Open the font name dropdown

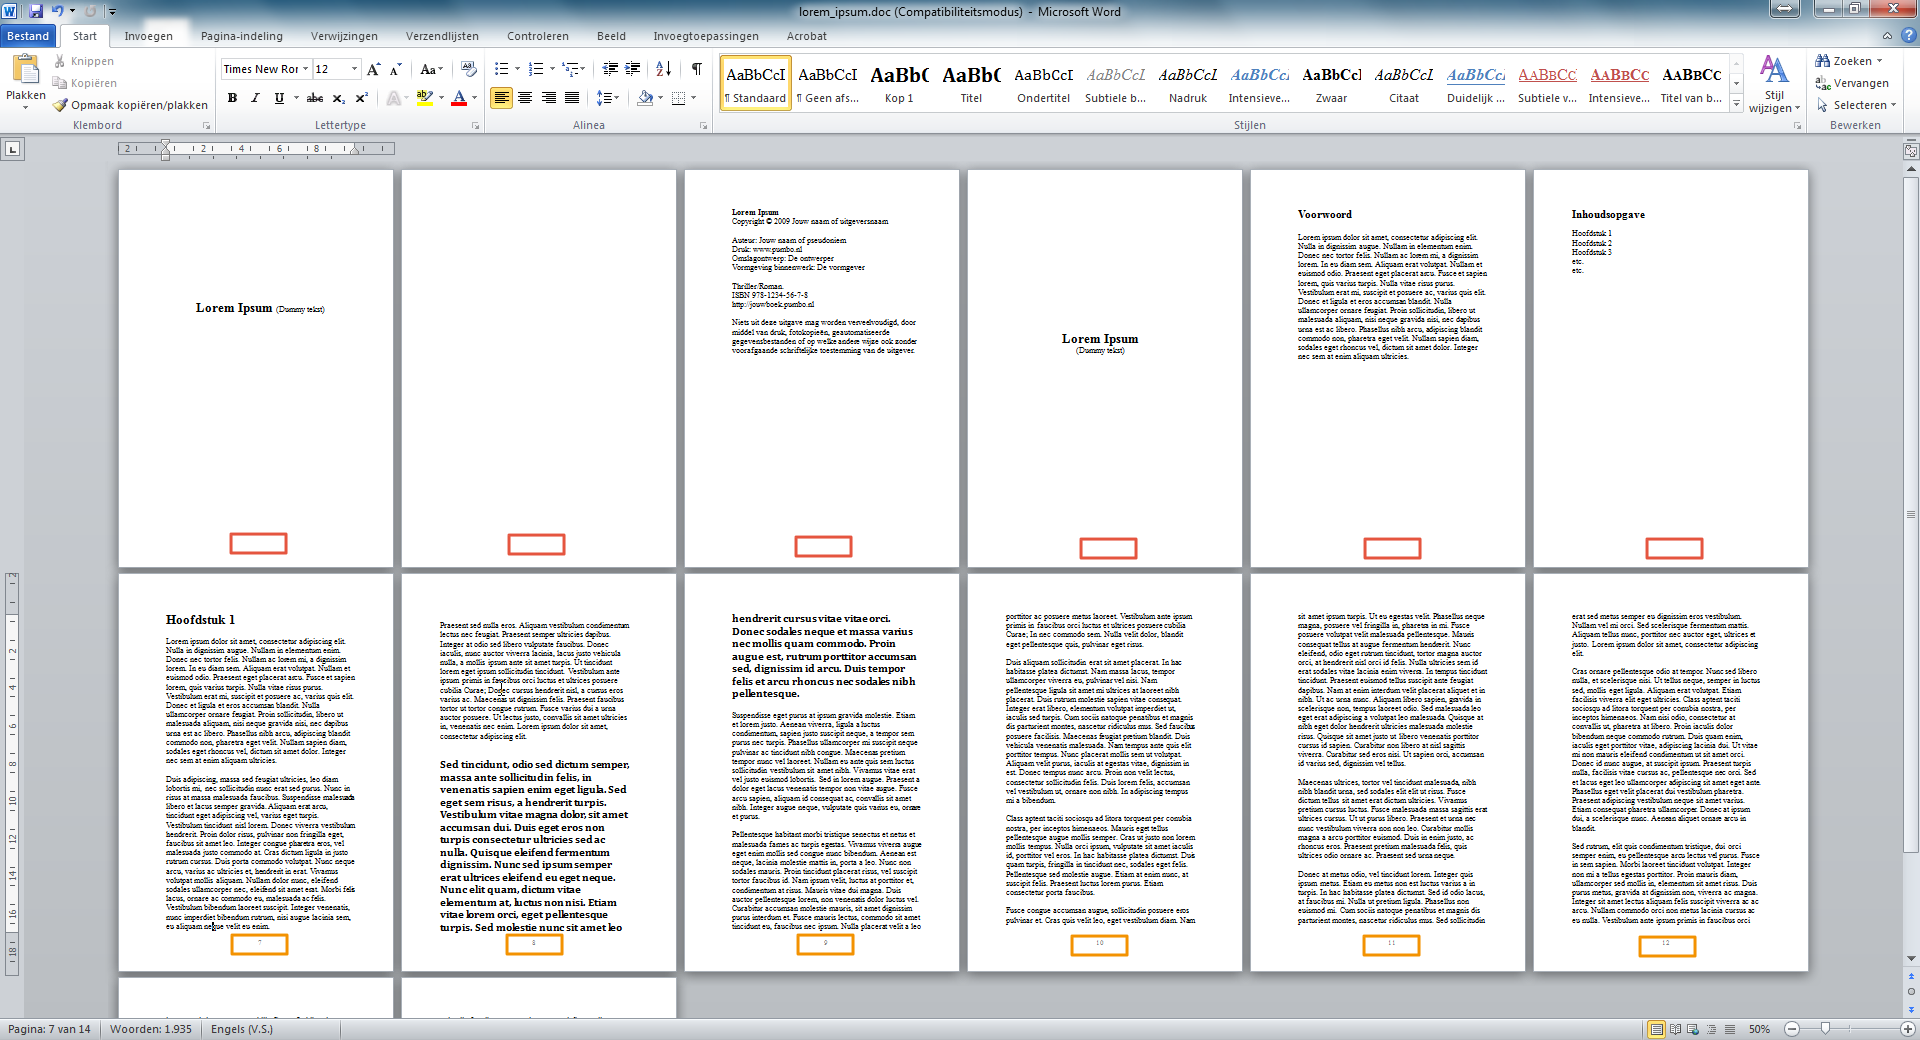point(306,69)
